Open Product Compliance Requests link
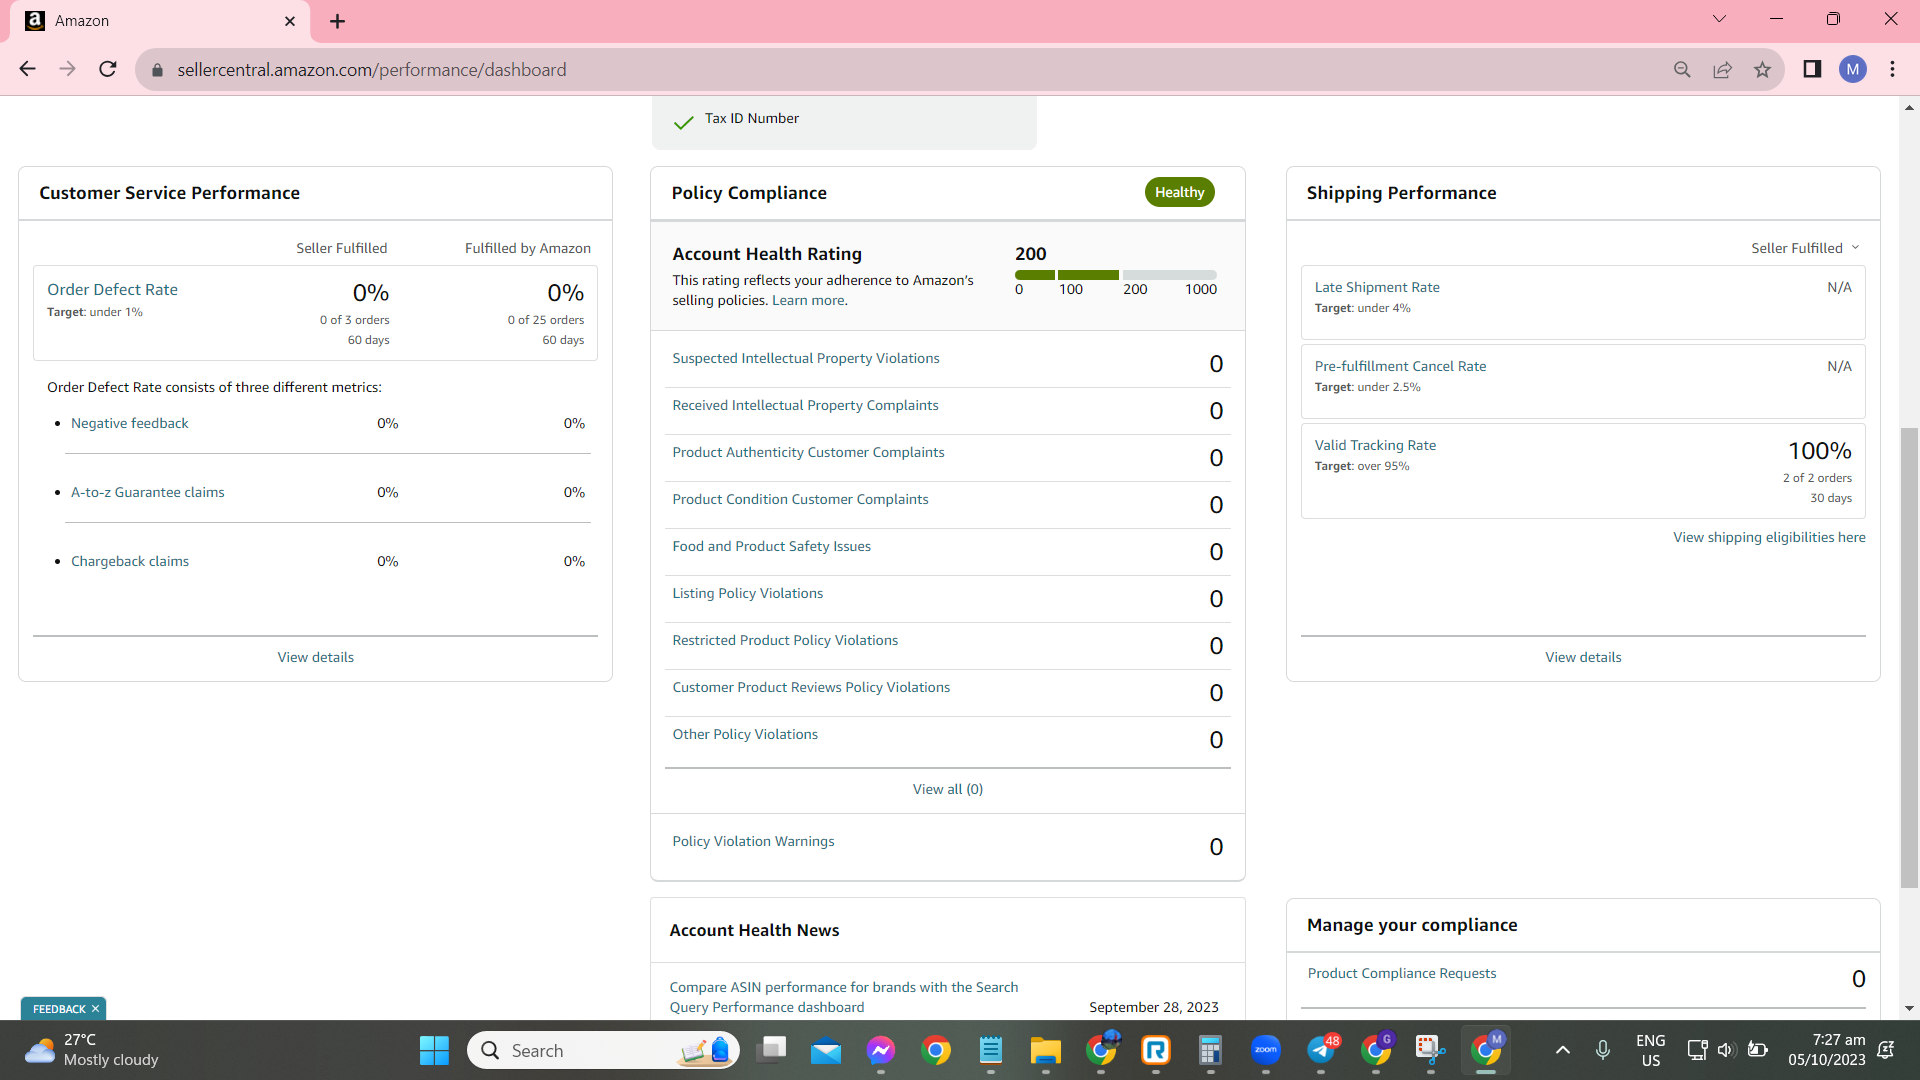The height and width of the screenshot is (1080, 1920). pos(1402,973)
